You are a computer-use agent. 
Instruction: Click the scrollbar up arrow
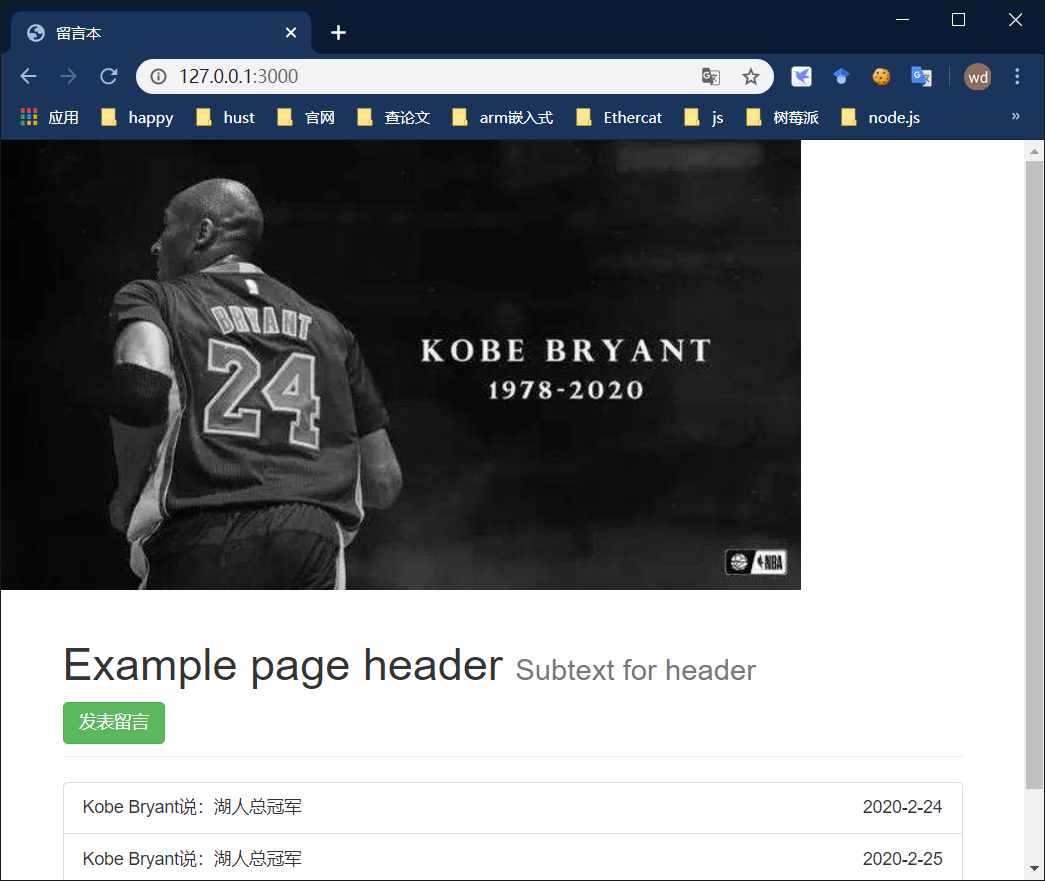(x=1034, y=151)
